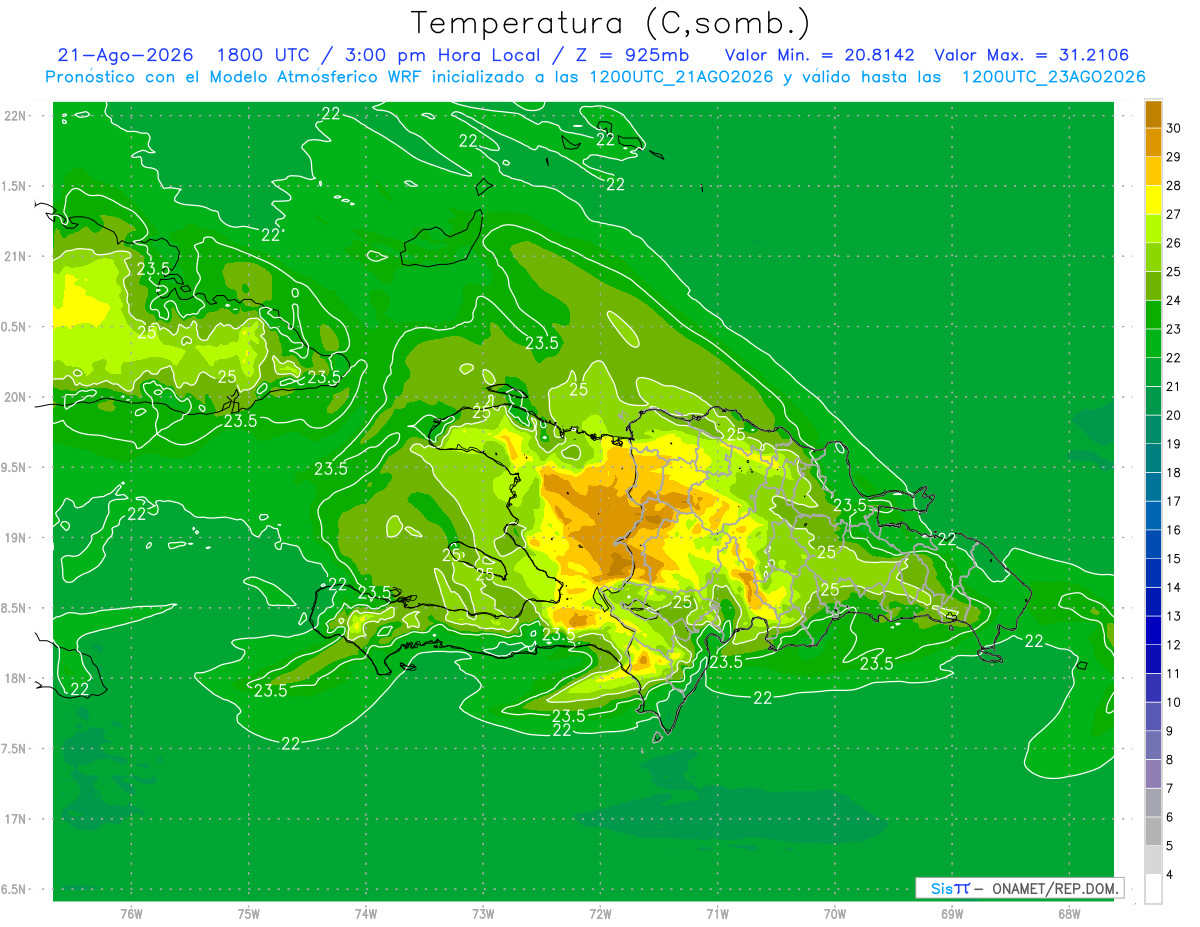Click the colorbar label '30'
This screenshot has width=1200, height=927.
1174,128
